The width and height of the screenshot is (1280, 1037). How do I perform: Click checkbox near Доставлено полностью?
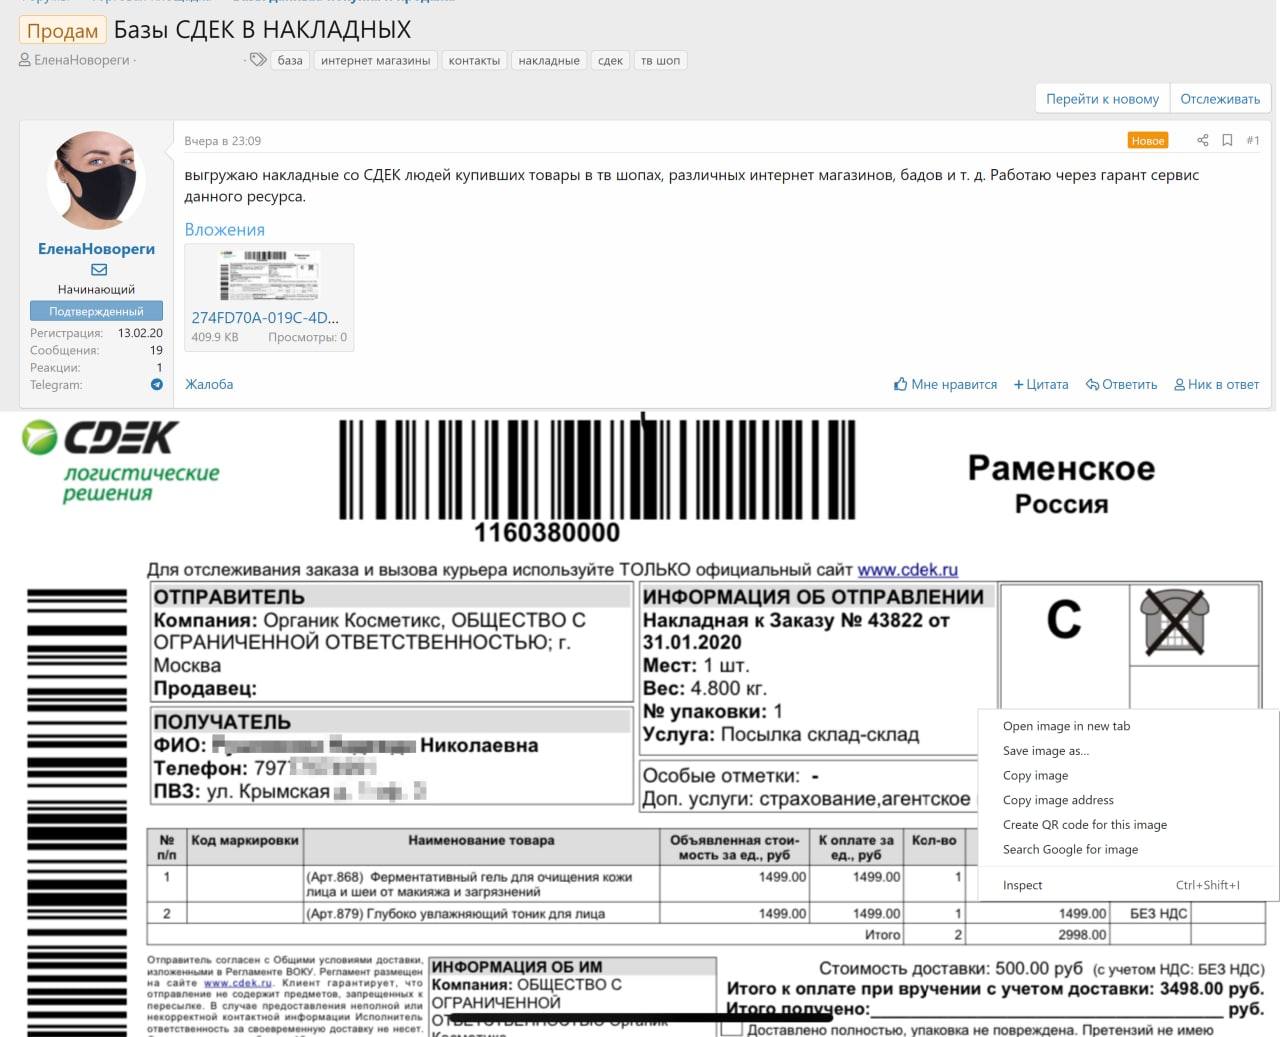point(732,1028)
